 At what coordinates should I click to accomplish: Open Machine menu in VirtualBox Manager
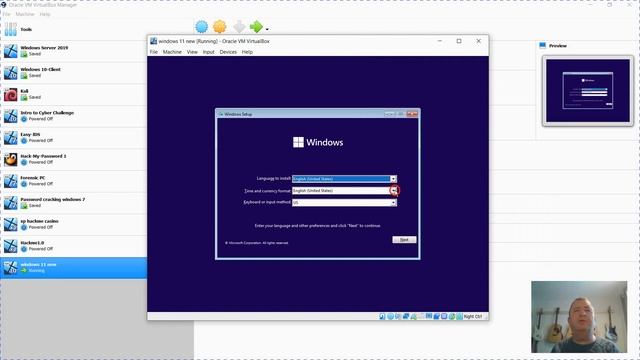(25, 14)
